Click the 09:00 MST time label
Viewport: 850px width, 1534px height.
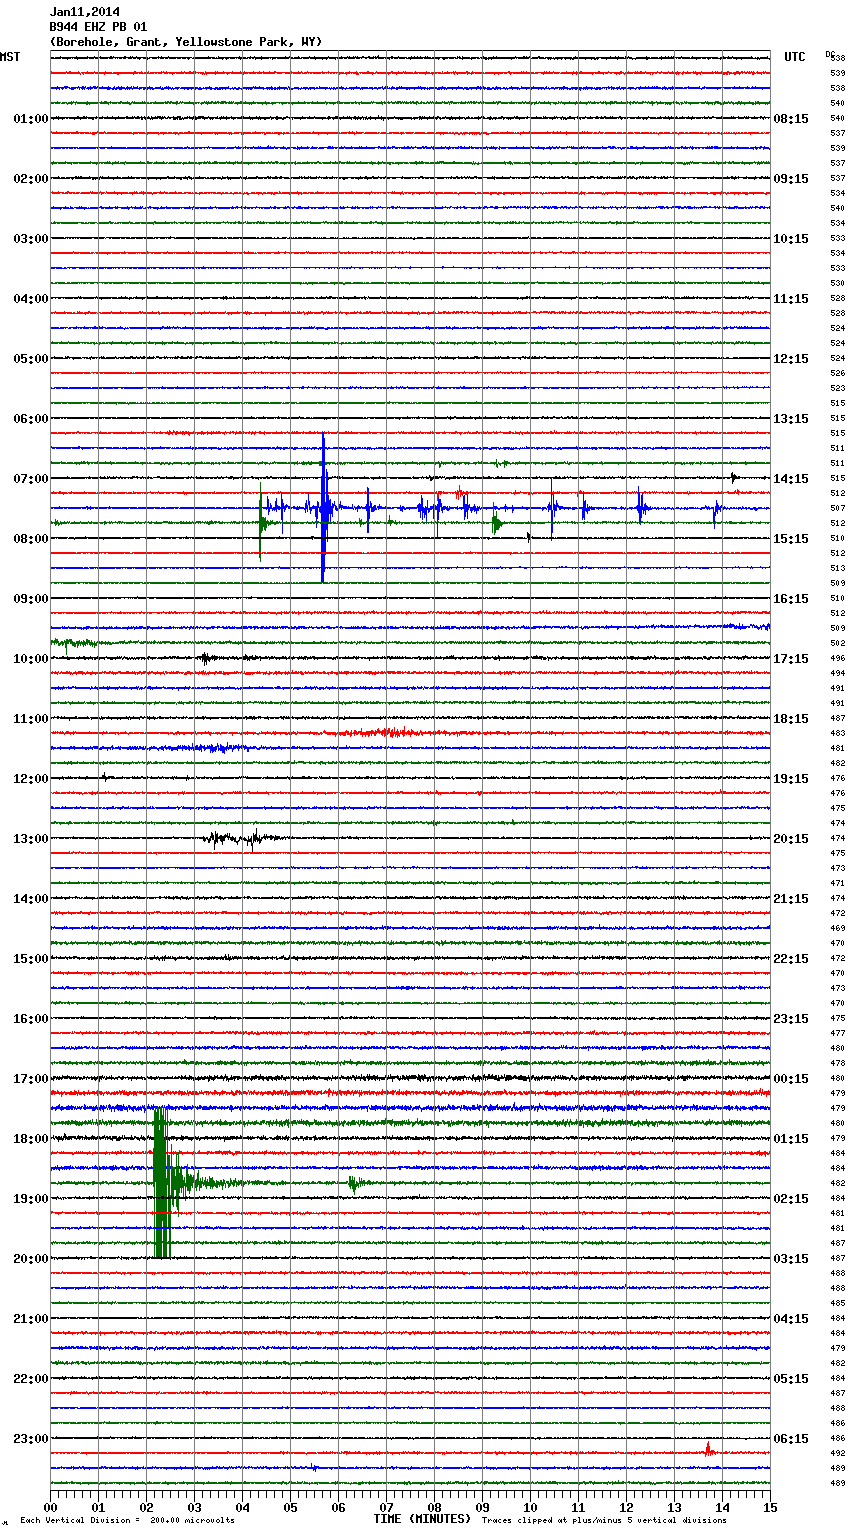coord(30,599)
